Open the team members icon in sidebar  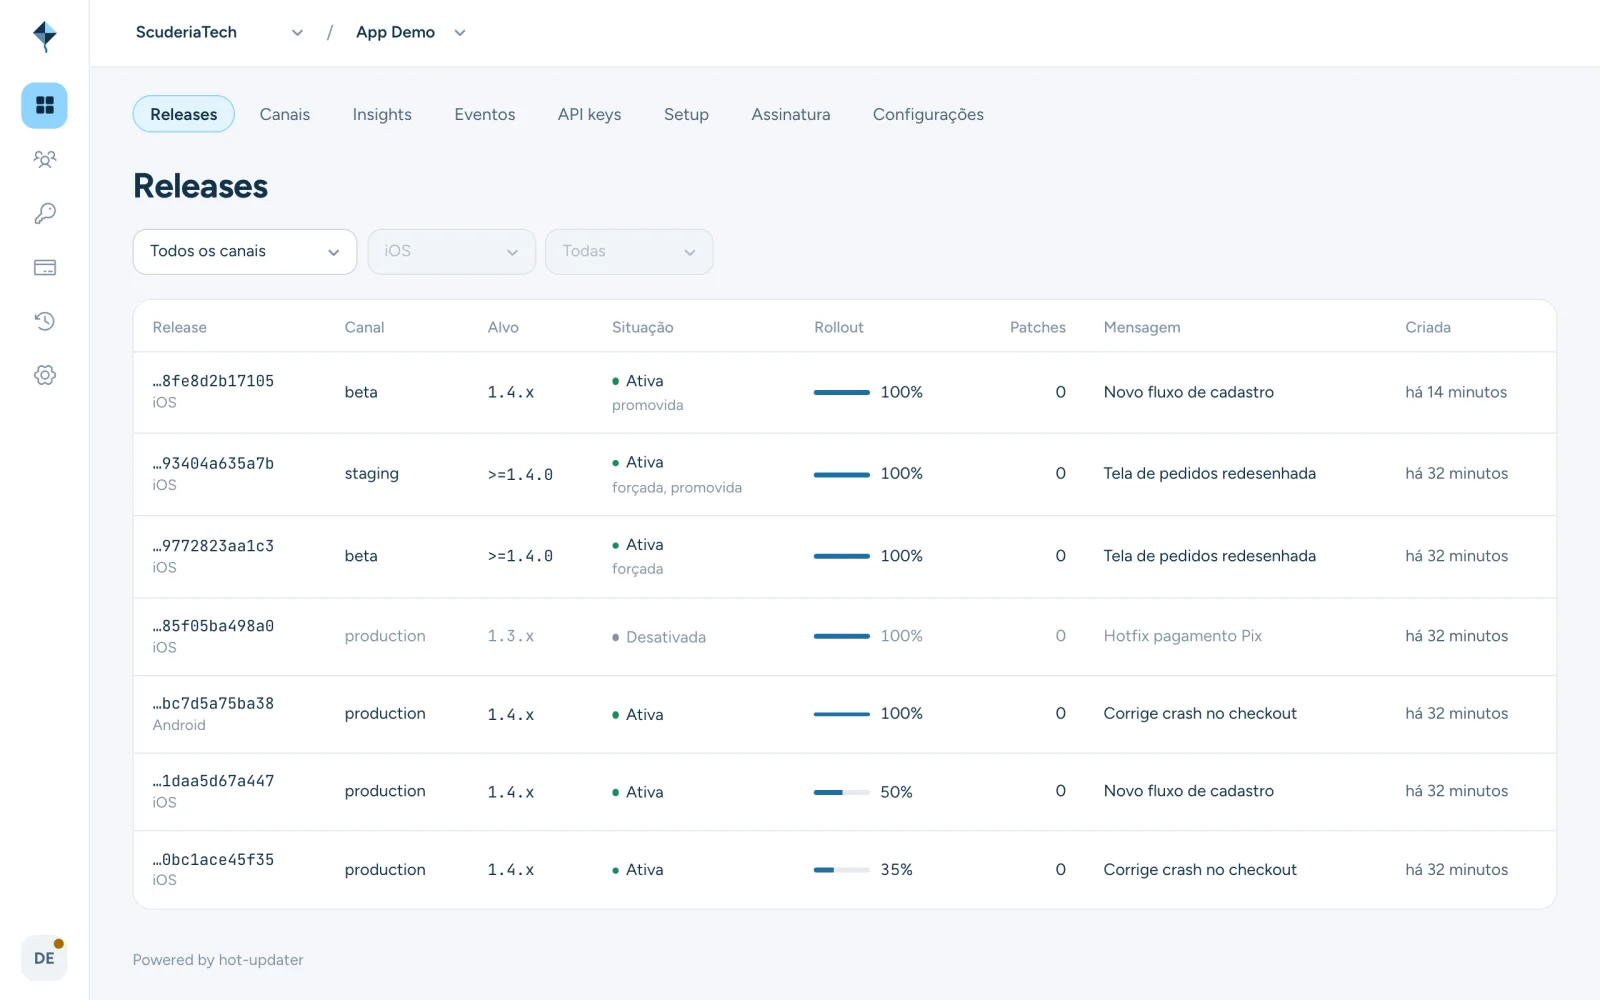(x=44, y=159)
